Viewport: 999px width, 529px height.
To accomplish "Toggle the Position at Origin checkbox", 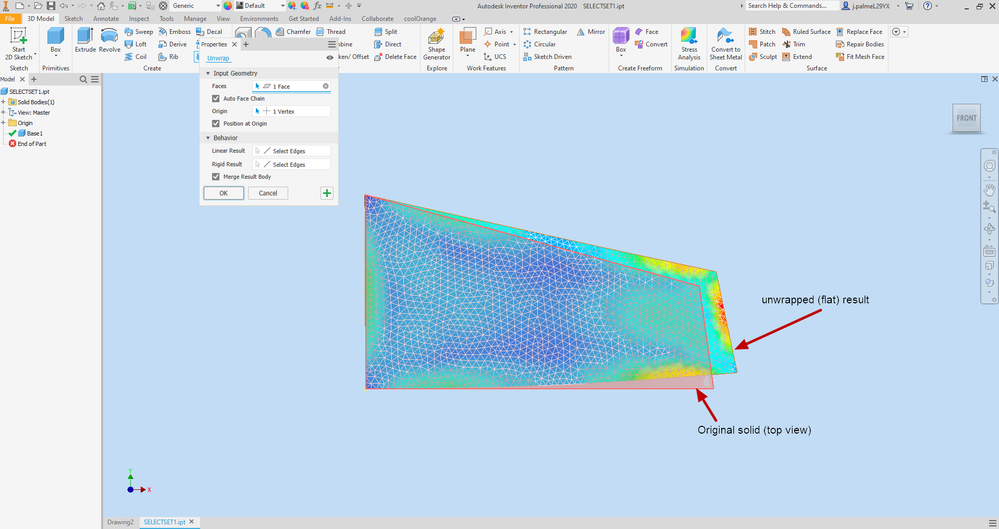I will click(x=216, y=124).
